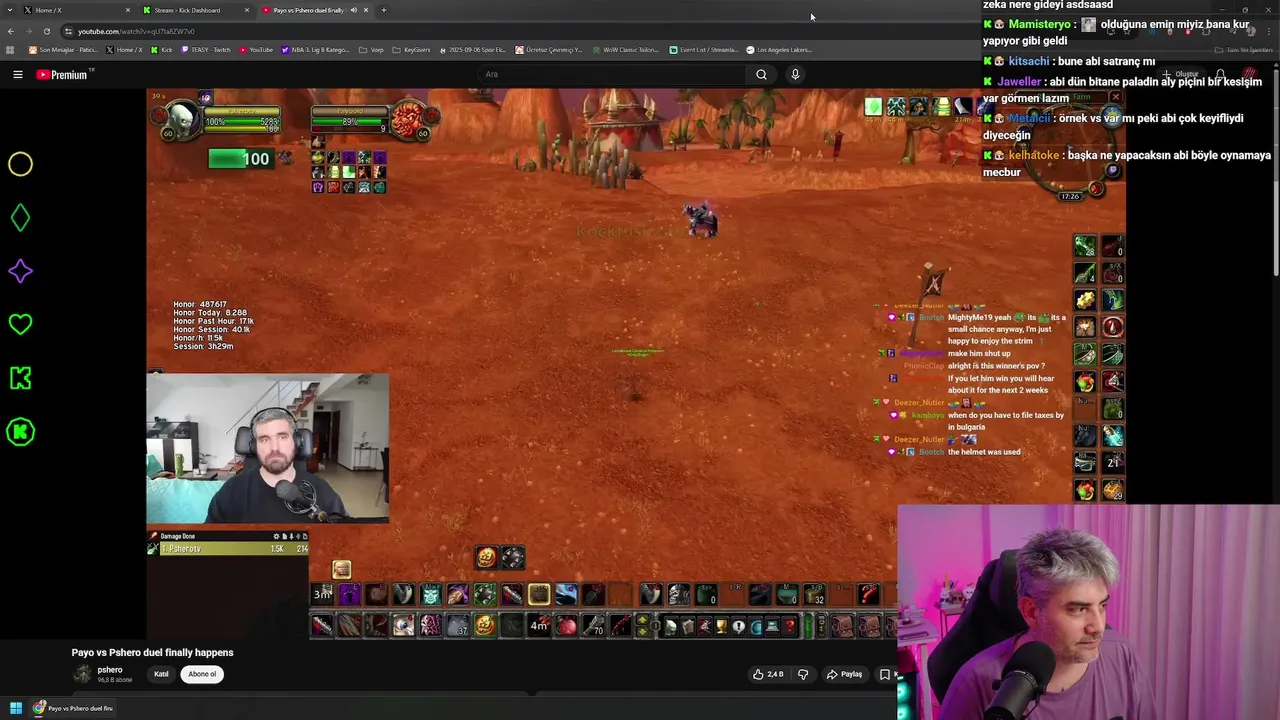1280x720 pixels.
Task: Open the WoW Classic Tailori... bookmark
Action: tap(625, 50)
